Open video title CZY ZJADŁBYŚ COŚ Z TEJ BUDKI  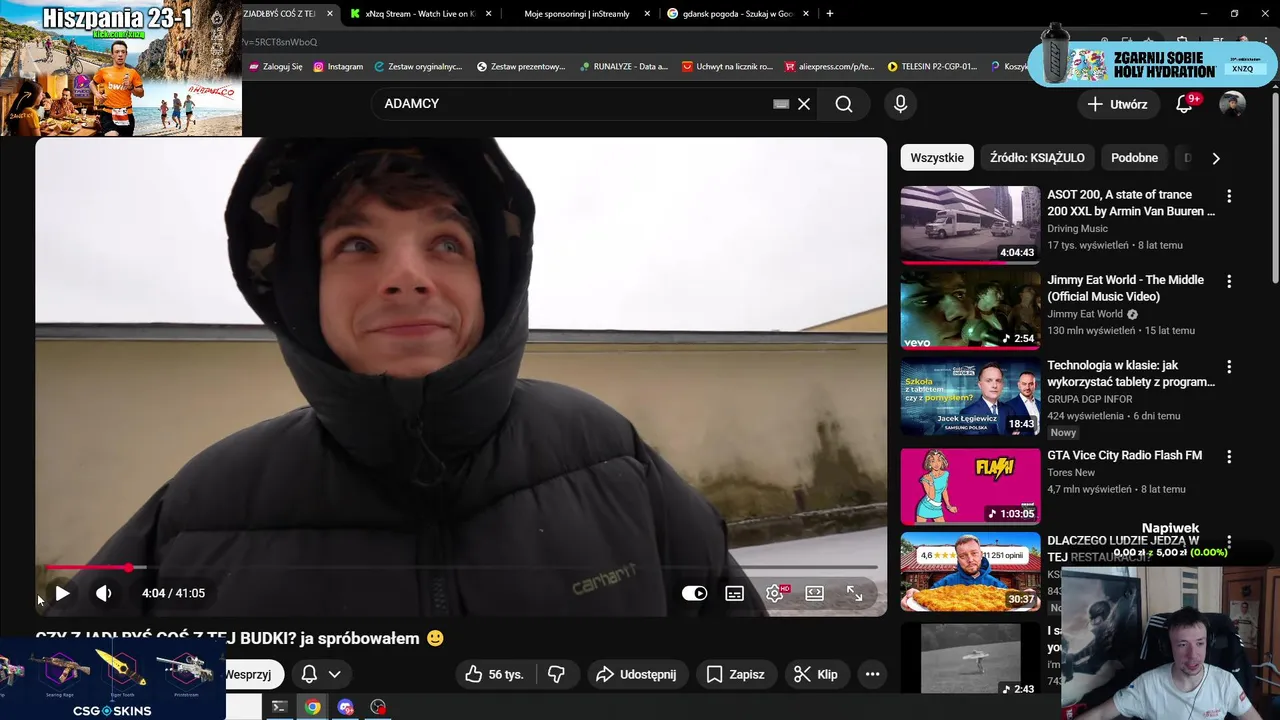(x=240, y=638)
